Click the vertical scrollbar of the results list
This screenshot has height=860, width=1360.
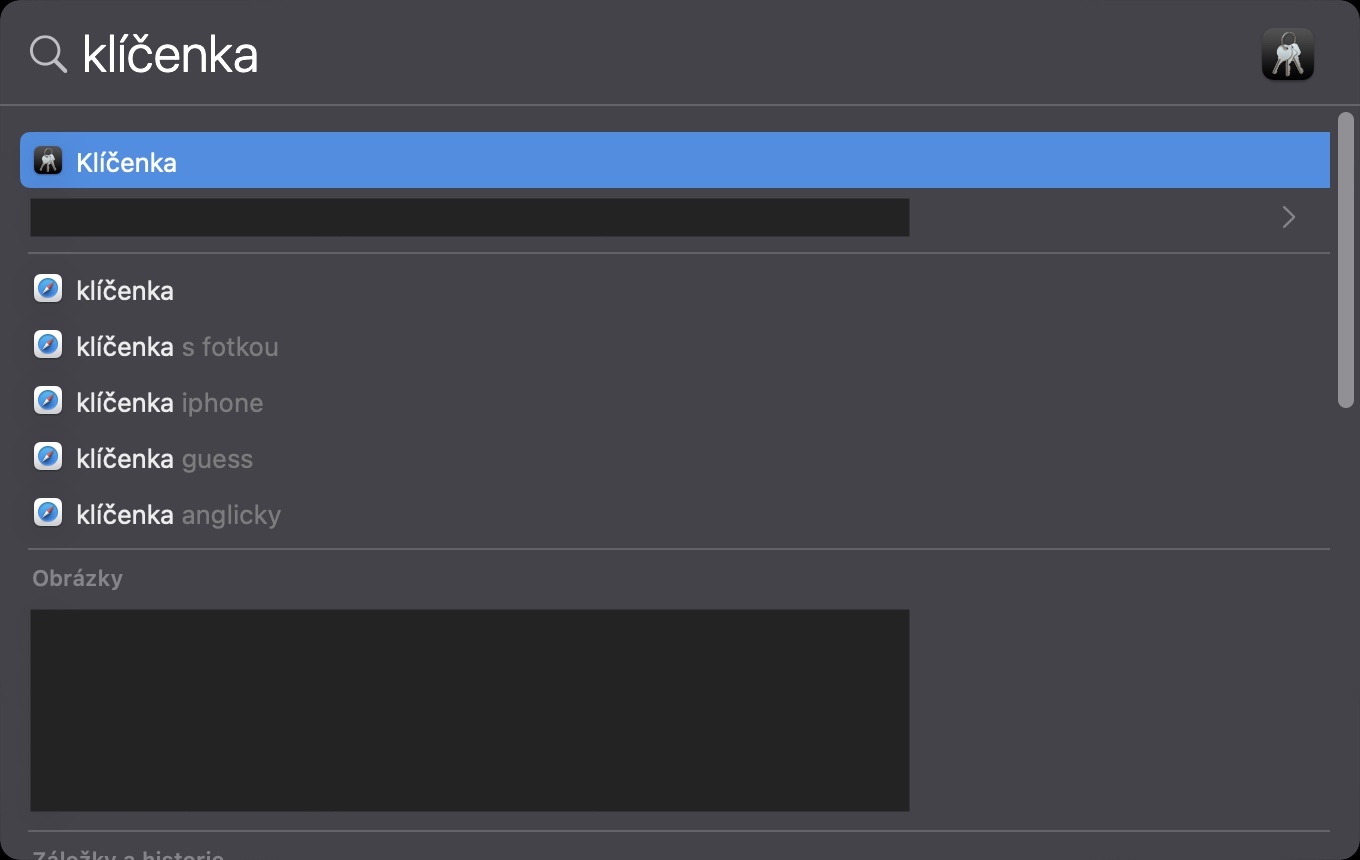(1345, 260)
